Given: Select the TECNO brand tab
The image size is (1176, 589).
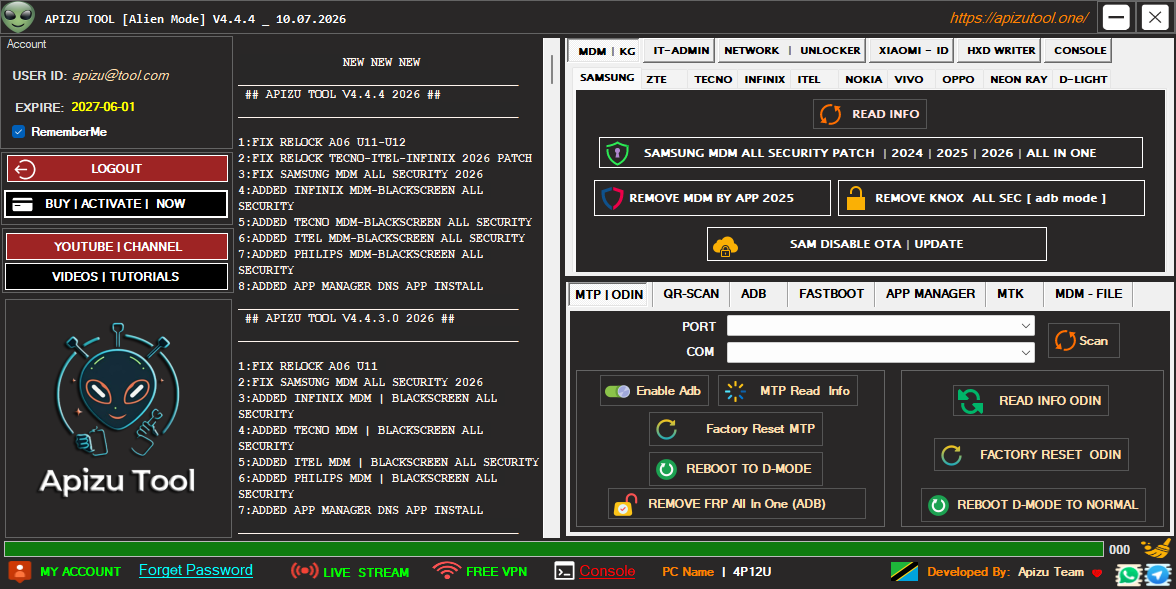Looking at the screenshot, I should tap(712, 80).
